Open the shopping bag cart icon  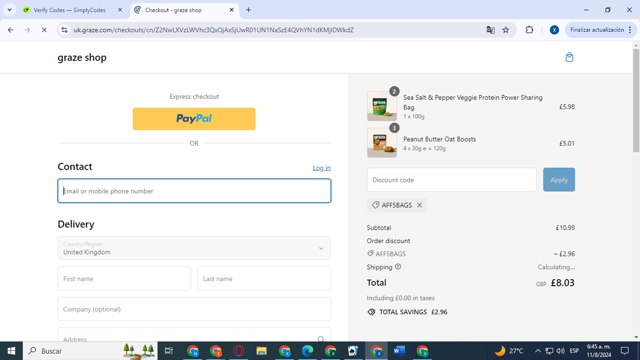(569, 57)
